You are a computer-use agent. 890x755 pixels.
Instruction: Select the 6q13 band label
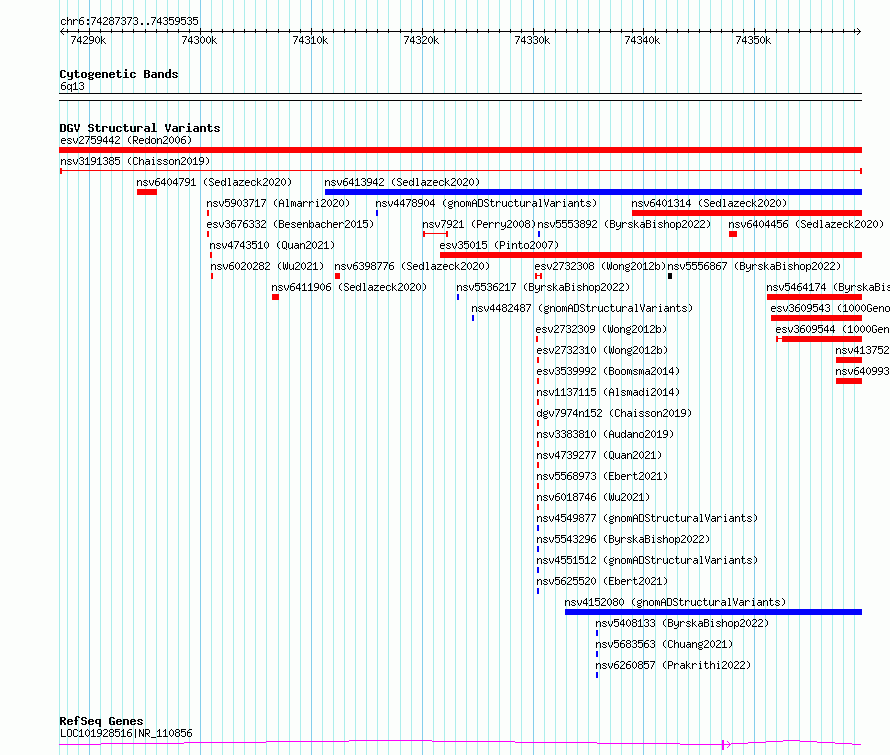pos(72,86)
